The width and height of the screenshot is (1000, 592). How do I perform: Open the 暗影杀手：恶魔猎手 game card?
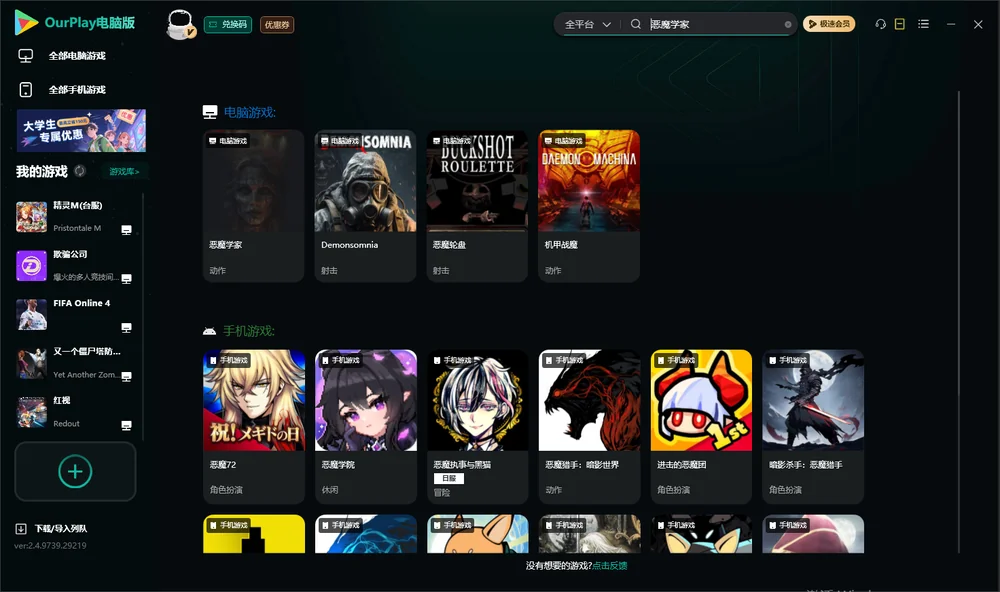pos(813,426)
